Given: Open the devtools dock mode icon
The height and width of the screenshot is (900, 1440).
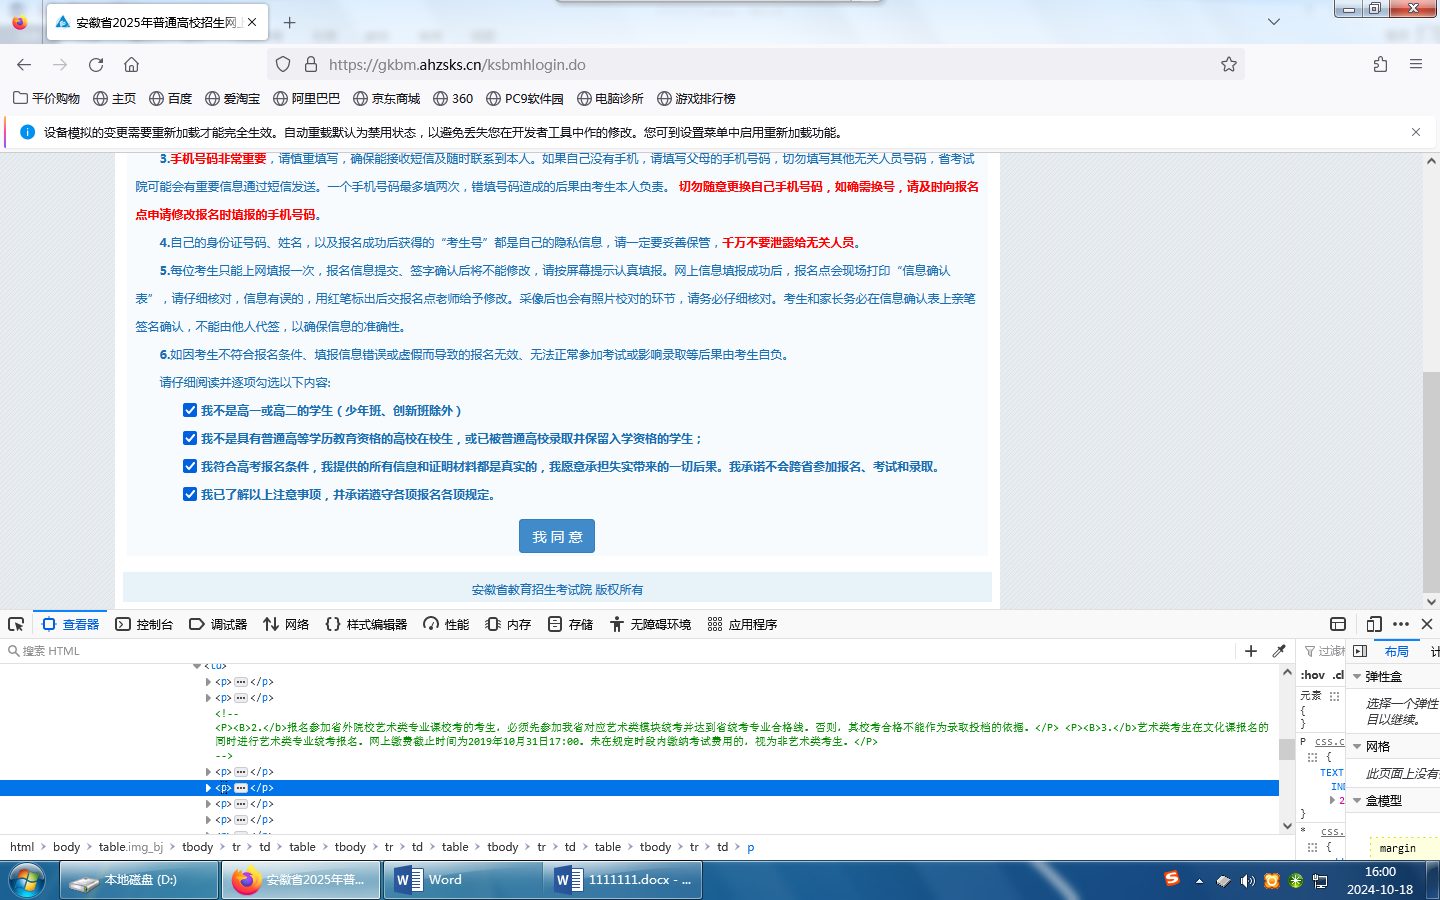Looking at the screenshot, I should [x=1338, y=624].
